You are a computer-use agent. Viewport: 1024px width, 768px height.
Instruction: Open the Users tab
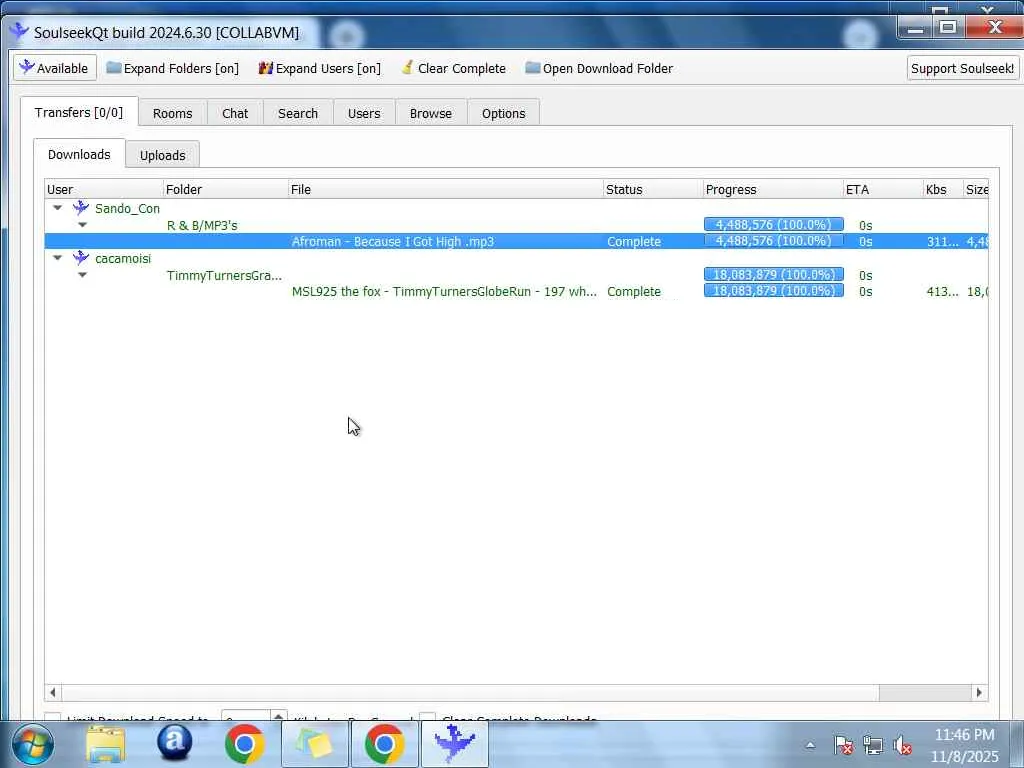point(364,113)
